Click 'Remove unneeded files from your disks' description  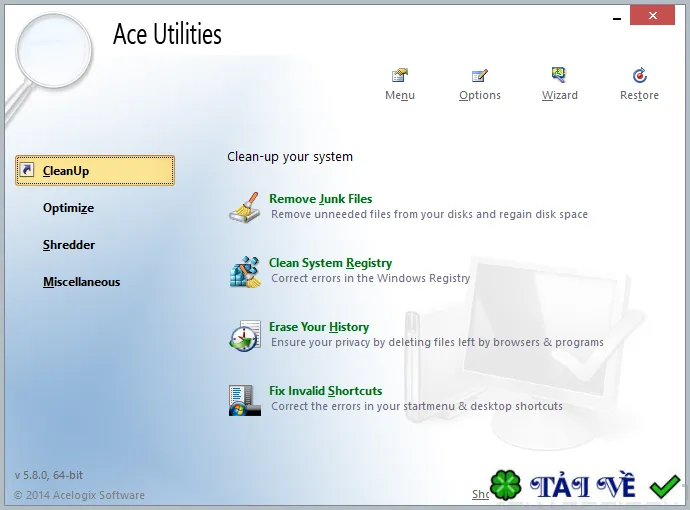point(429,214)
